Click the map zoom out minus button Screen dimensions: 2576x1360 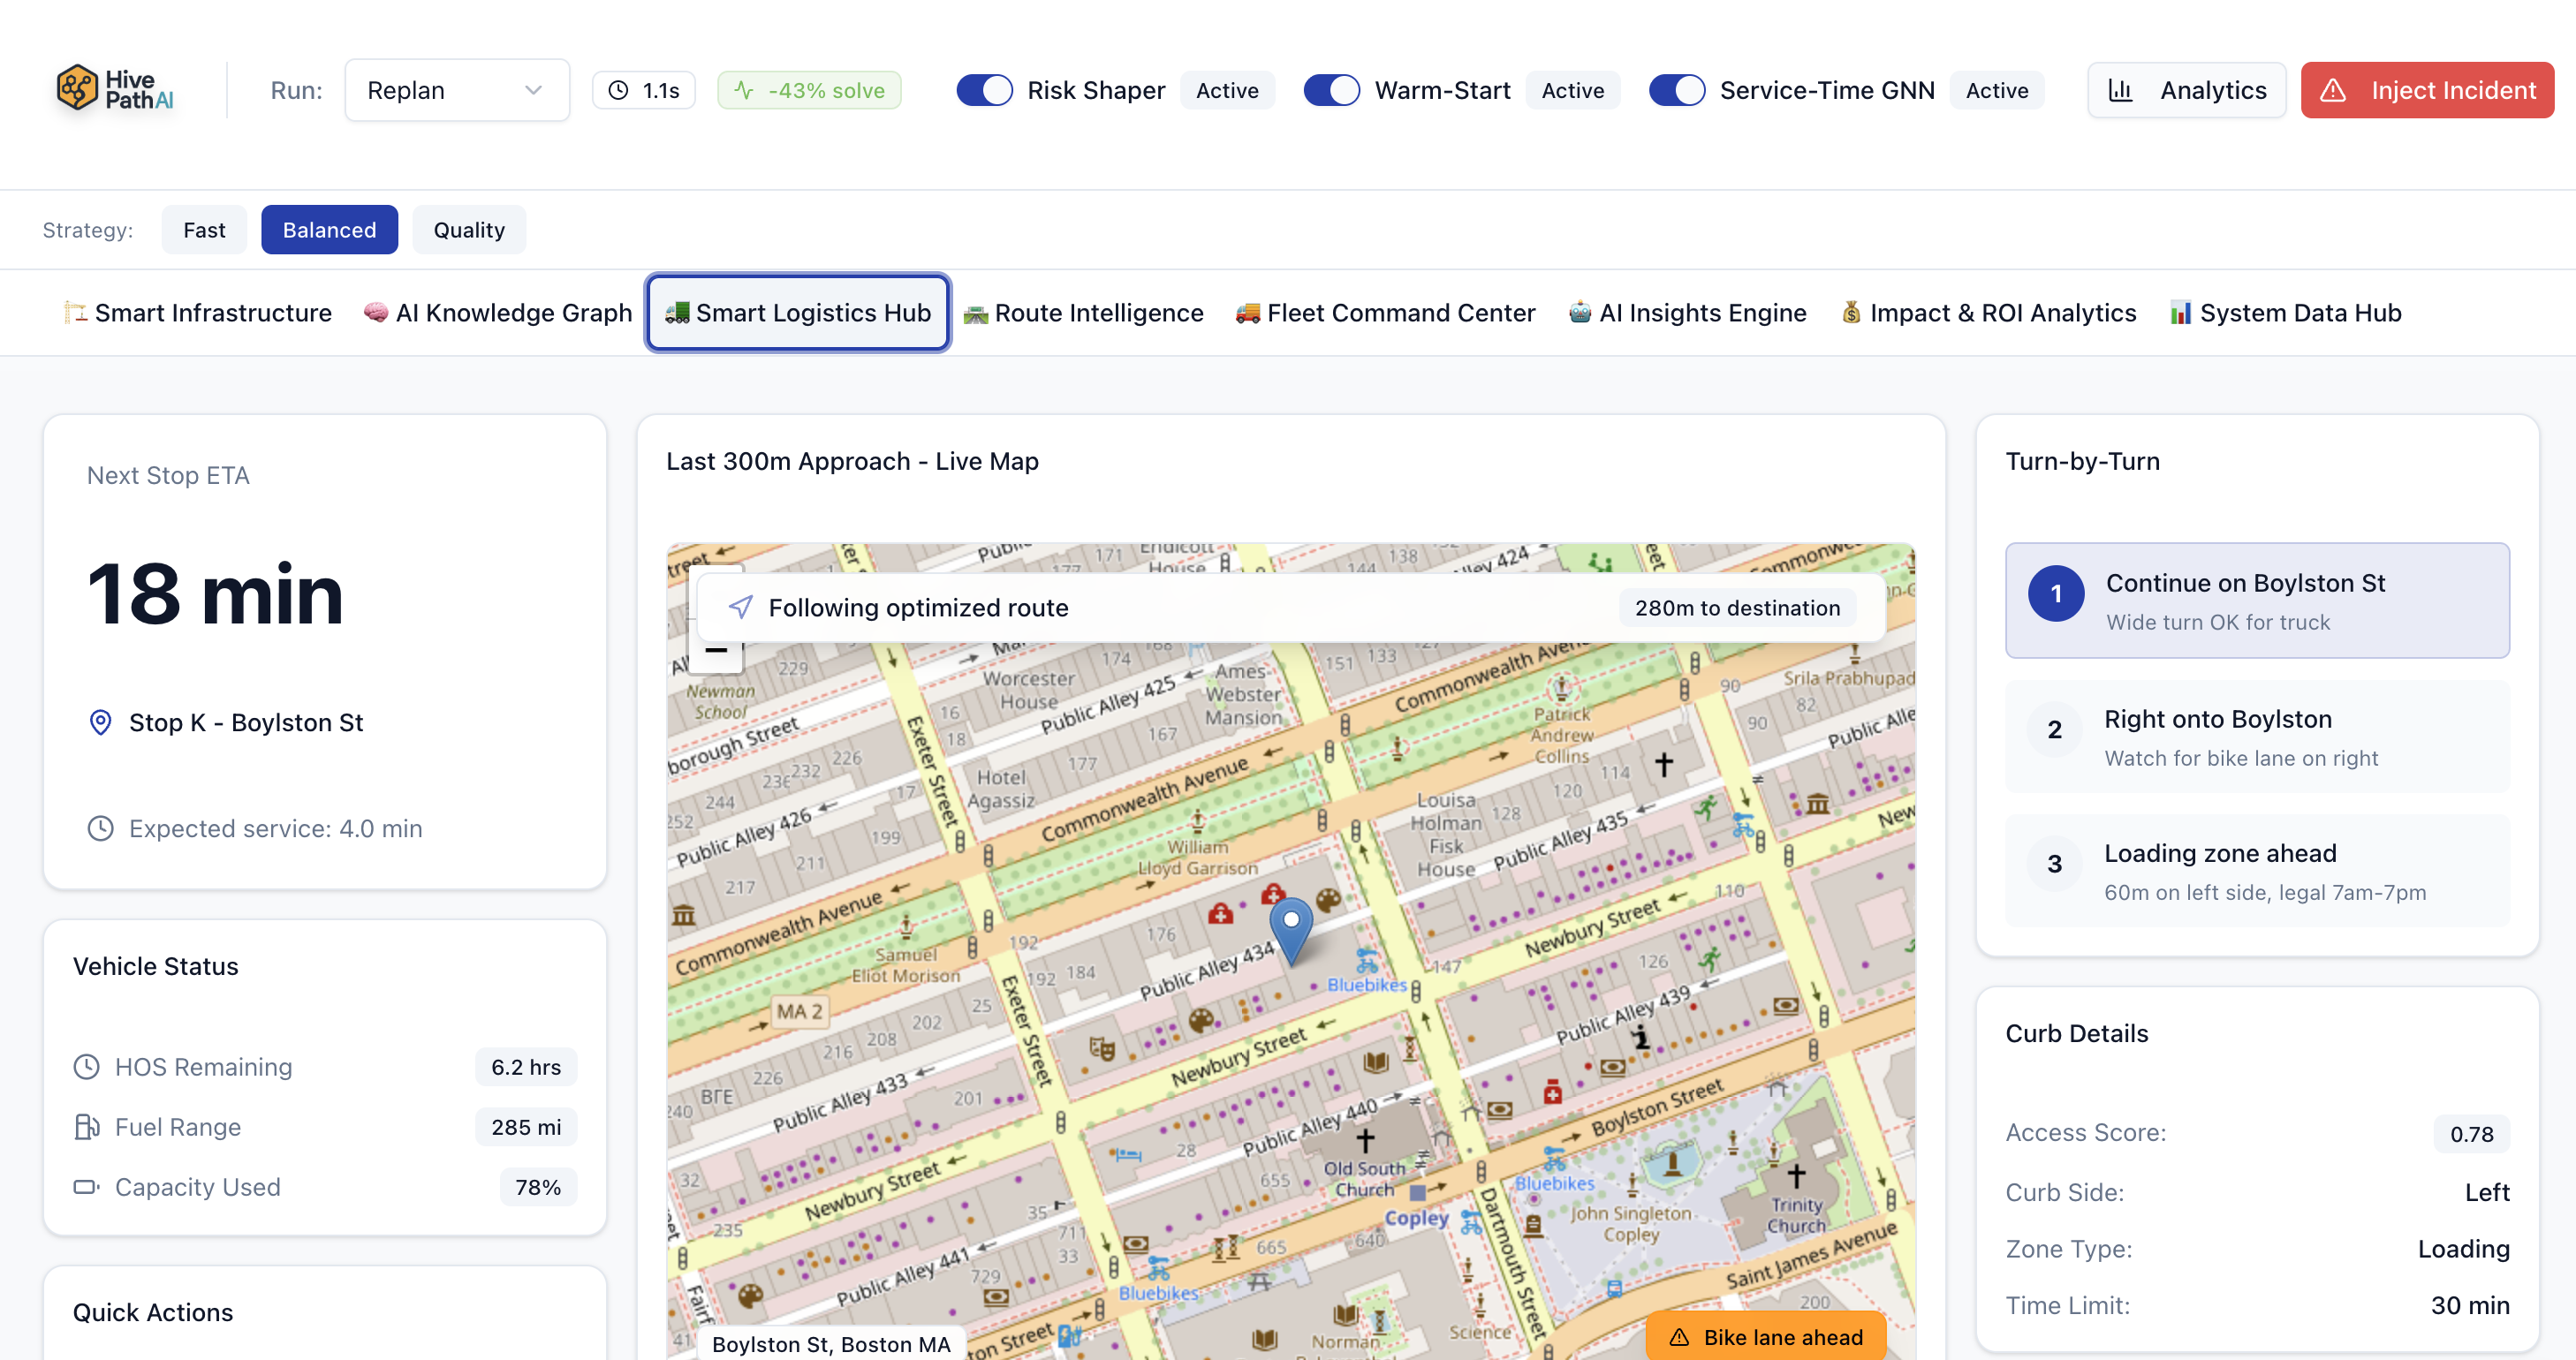pos(716,652)
